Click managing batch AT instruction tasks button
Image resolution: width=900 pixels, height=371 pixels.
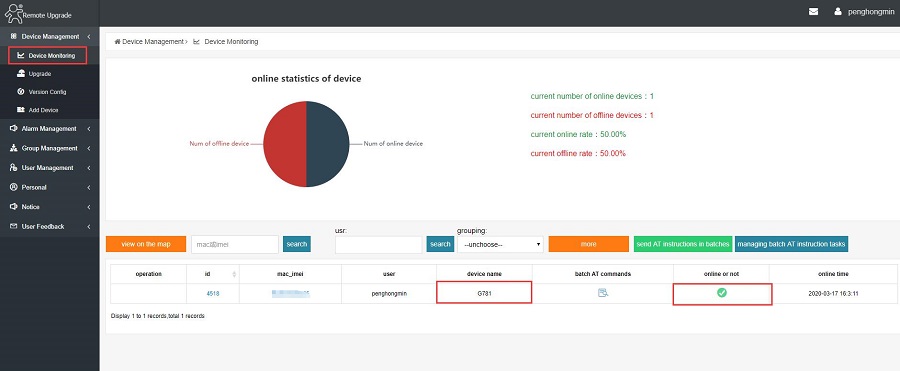point(791,244)
